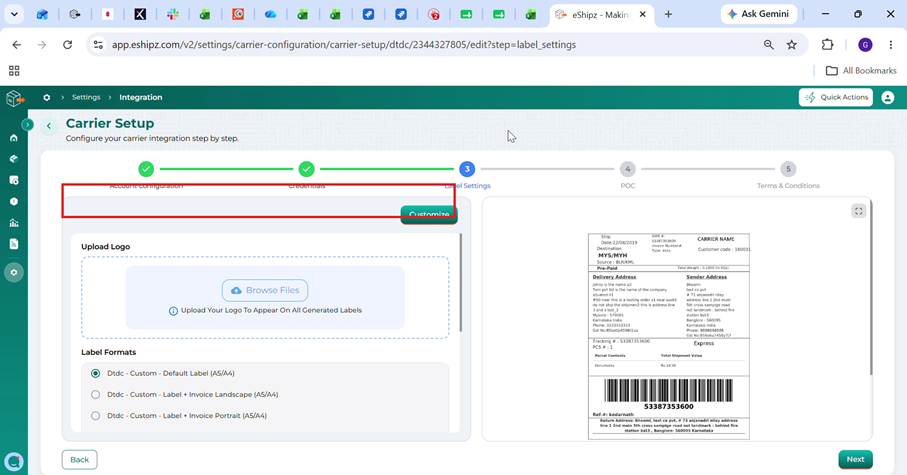
Task: Click the gear icon in the breadcrumb
Action: point(46,97)
